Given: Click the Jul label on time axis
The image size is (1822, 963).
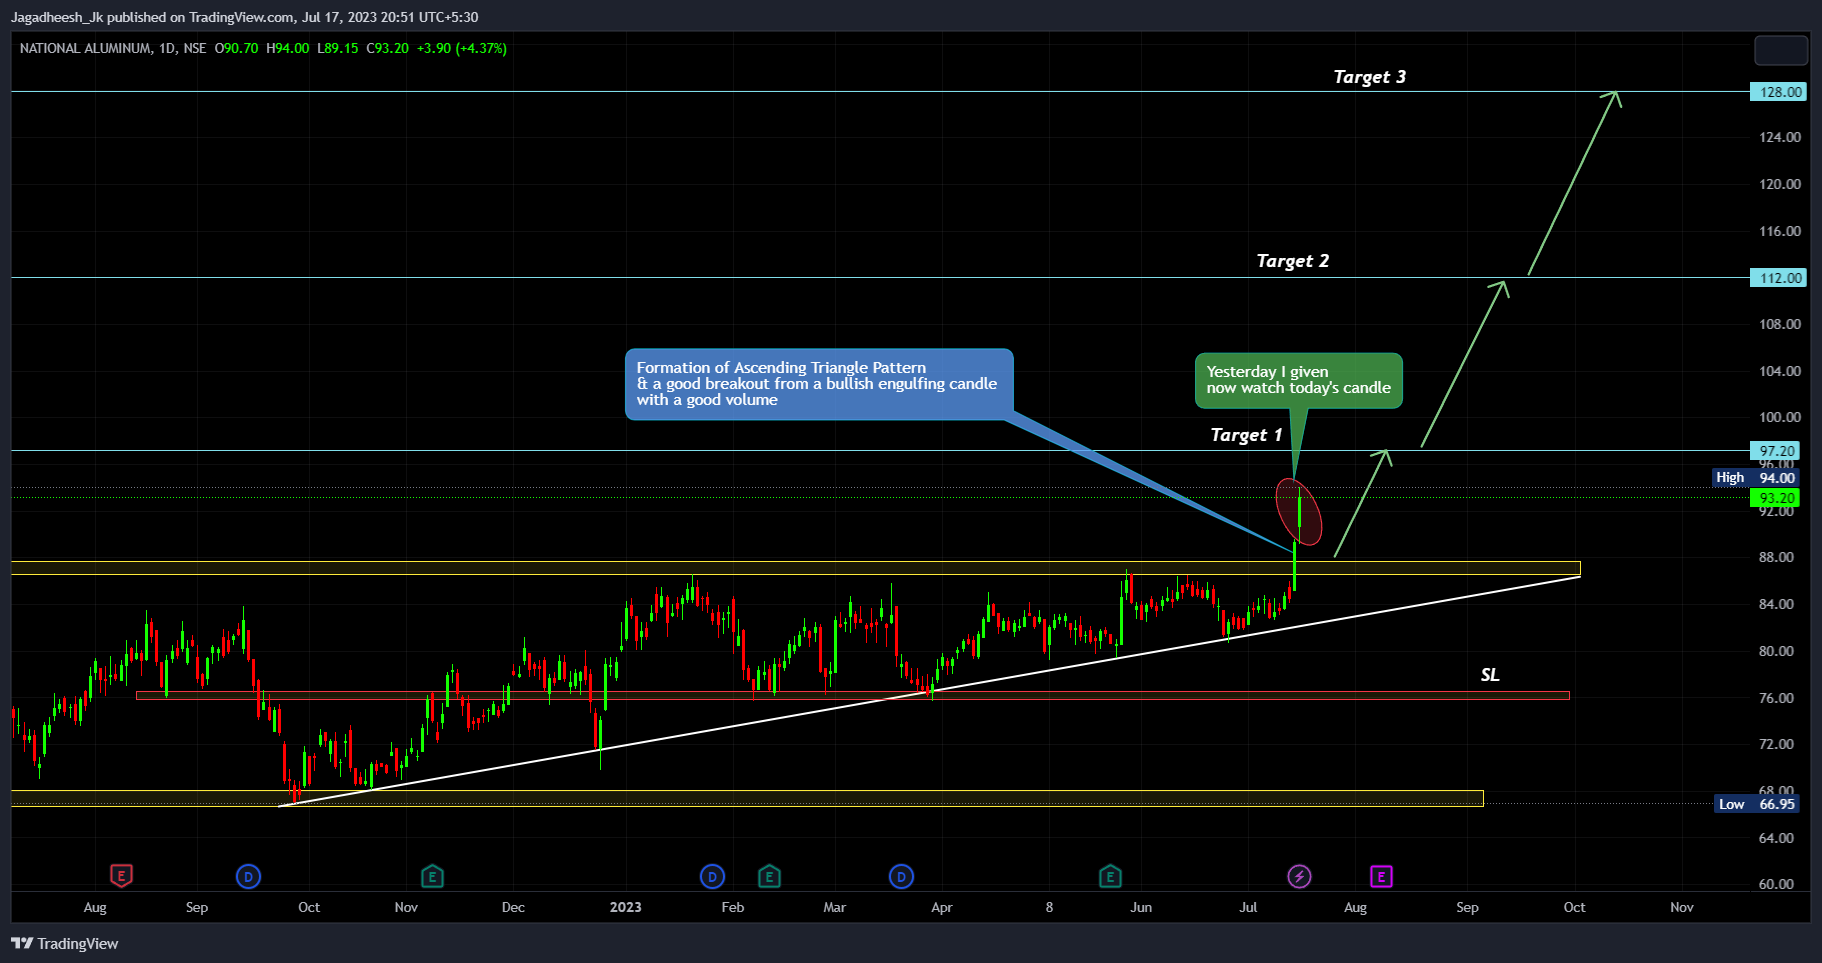Looking at the screenshot, I should (x=1248, y=907).
